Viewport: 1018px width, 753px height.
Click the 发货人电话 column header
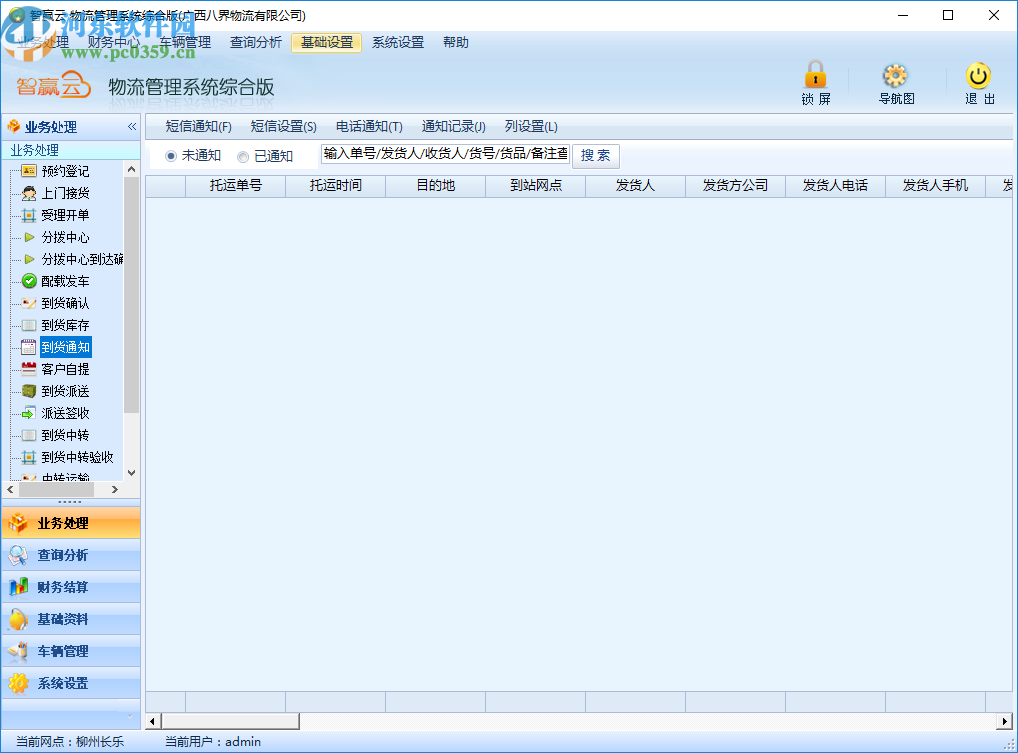[836, 186]
